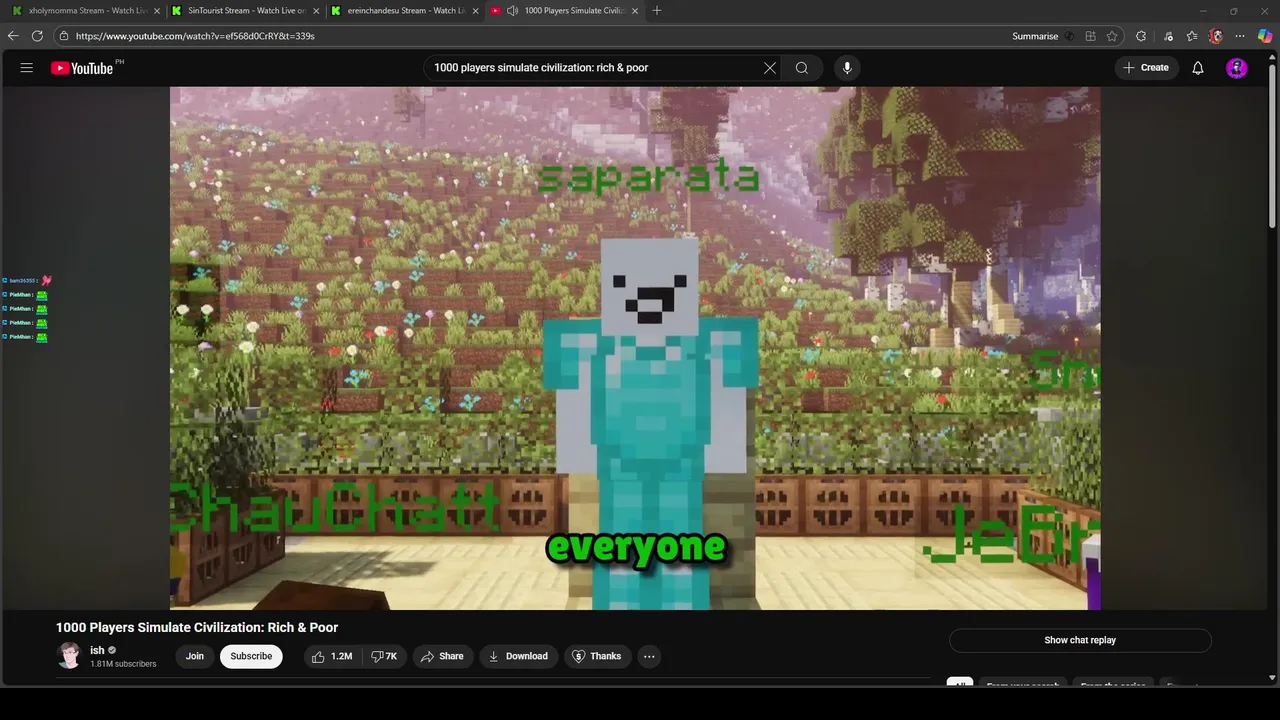The width and height of the screenshot is (1280, 720).
Task: Open YouTube account avatar menu
Action: coord(1237,68)
